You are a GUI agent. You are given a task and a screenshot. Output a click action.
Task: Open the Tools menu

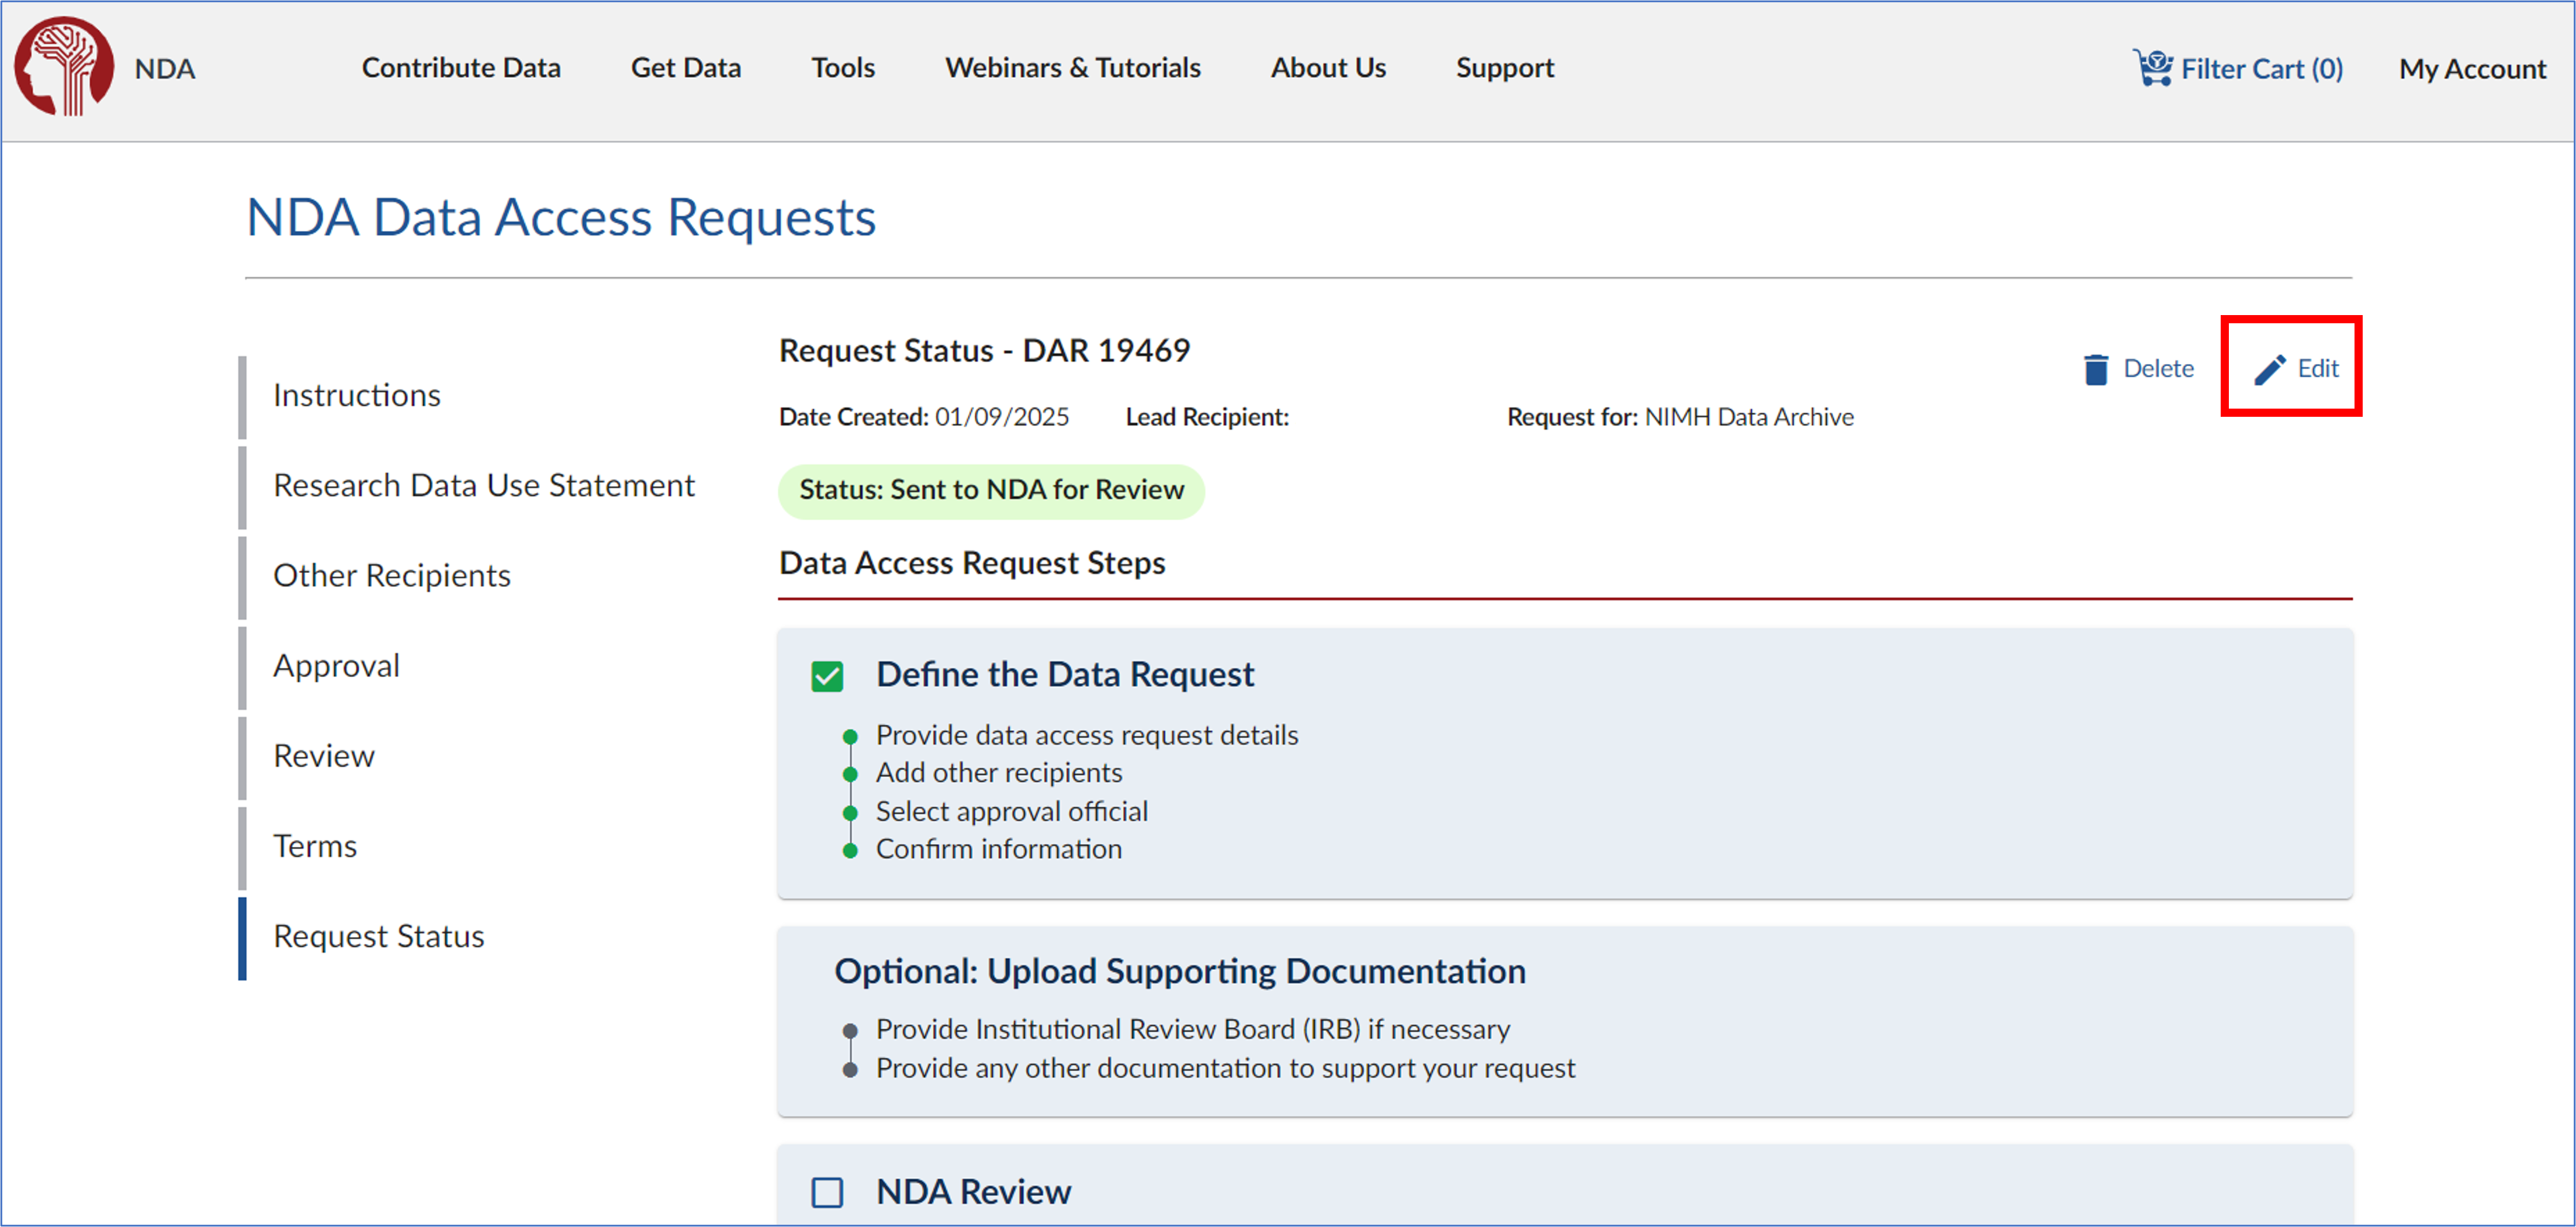tap(843, 68)
